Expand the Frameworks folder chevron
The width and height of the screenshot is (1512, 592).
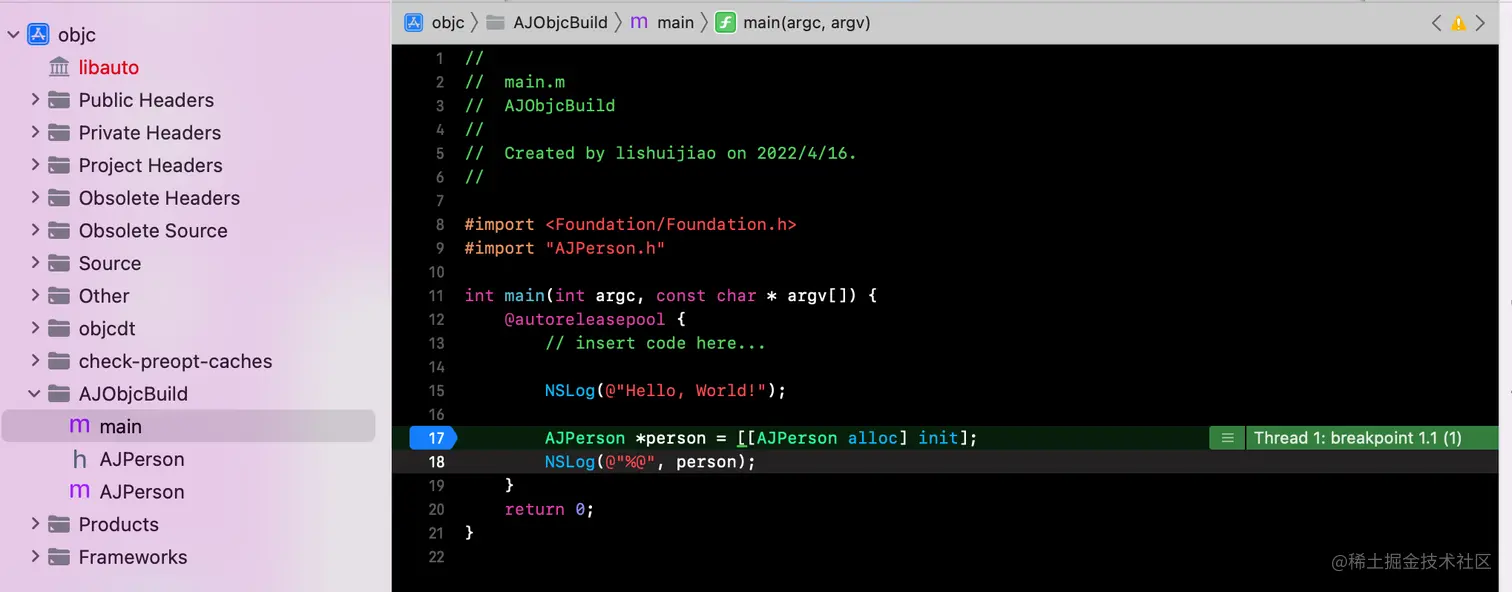click(35, 557)
